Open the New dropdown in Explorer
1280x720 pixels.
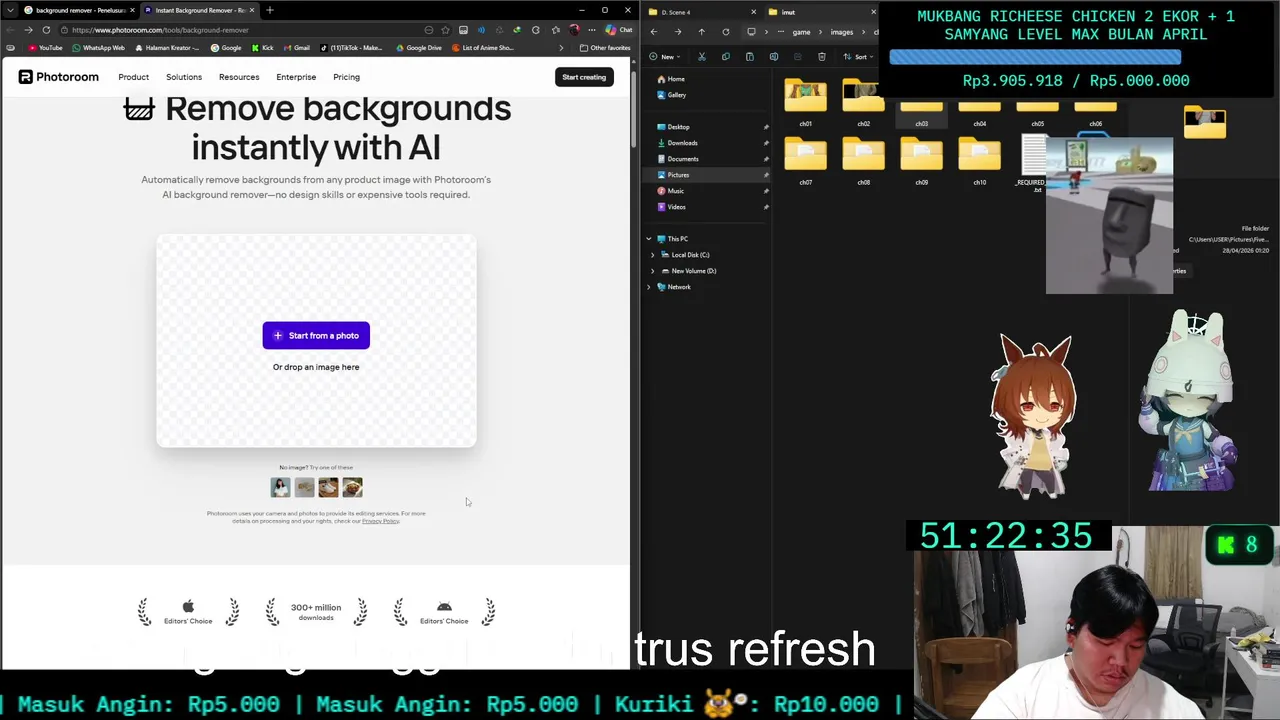(x=665, y=57)
